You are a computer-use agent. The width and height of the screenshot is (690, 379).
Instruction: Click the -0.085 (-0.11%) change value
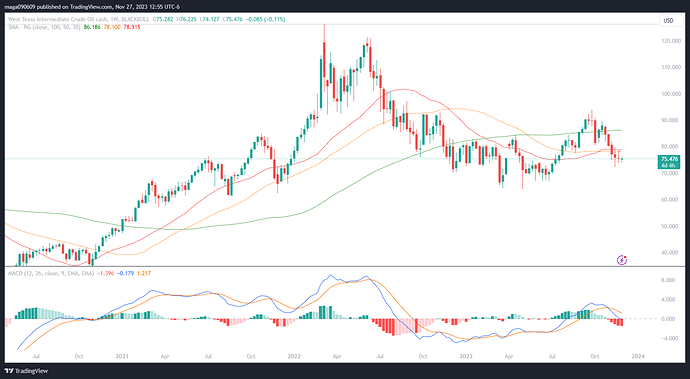tap(265, 19)
